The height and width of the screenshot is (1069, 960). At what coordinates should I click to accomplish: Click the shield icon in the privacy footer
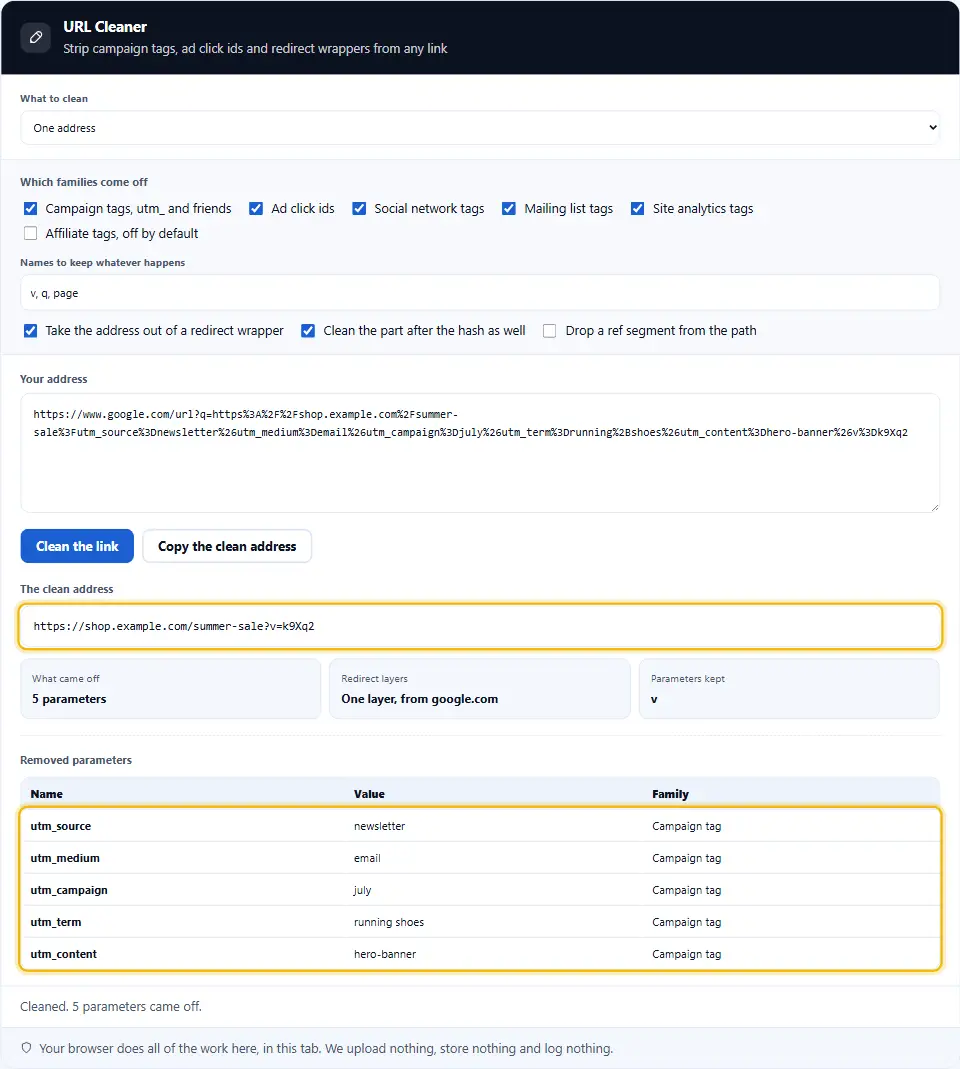(x=27, y=1048)
